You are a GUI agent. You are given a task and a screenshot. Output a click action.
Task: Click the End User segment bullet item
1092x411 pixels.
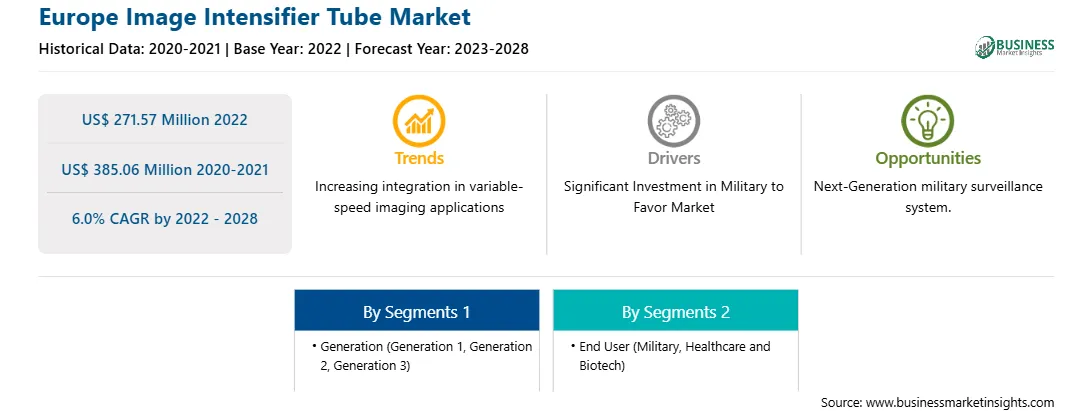tap(669, 355)
